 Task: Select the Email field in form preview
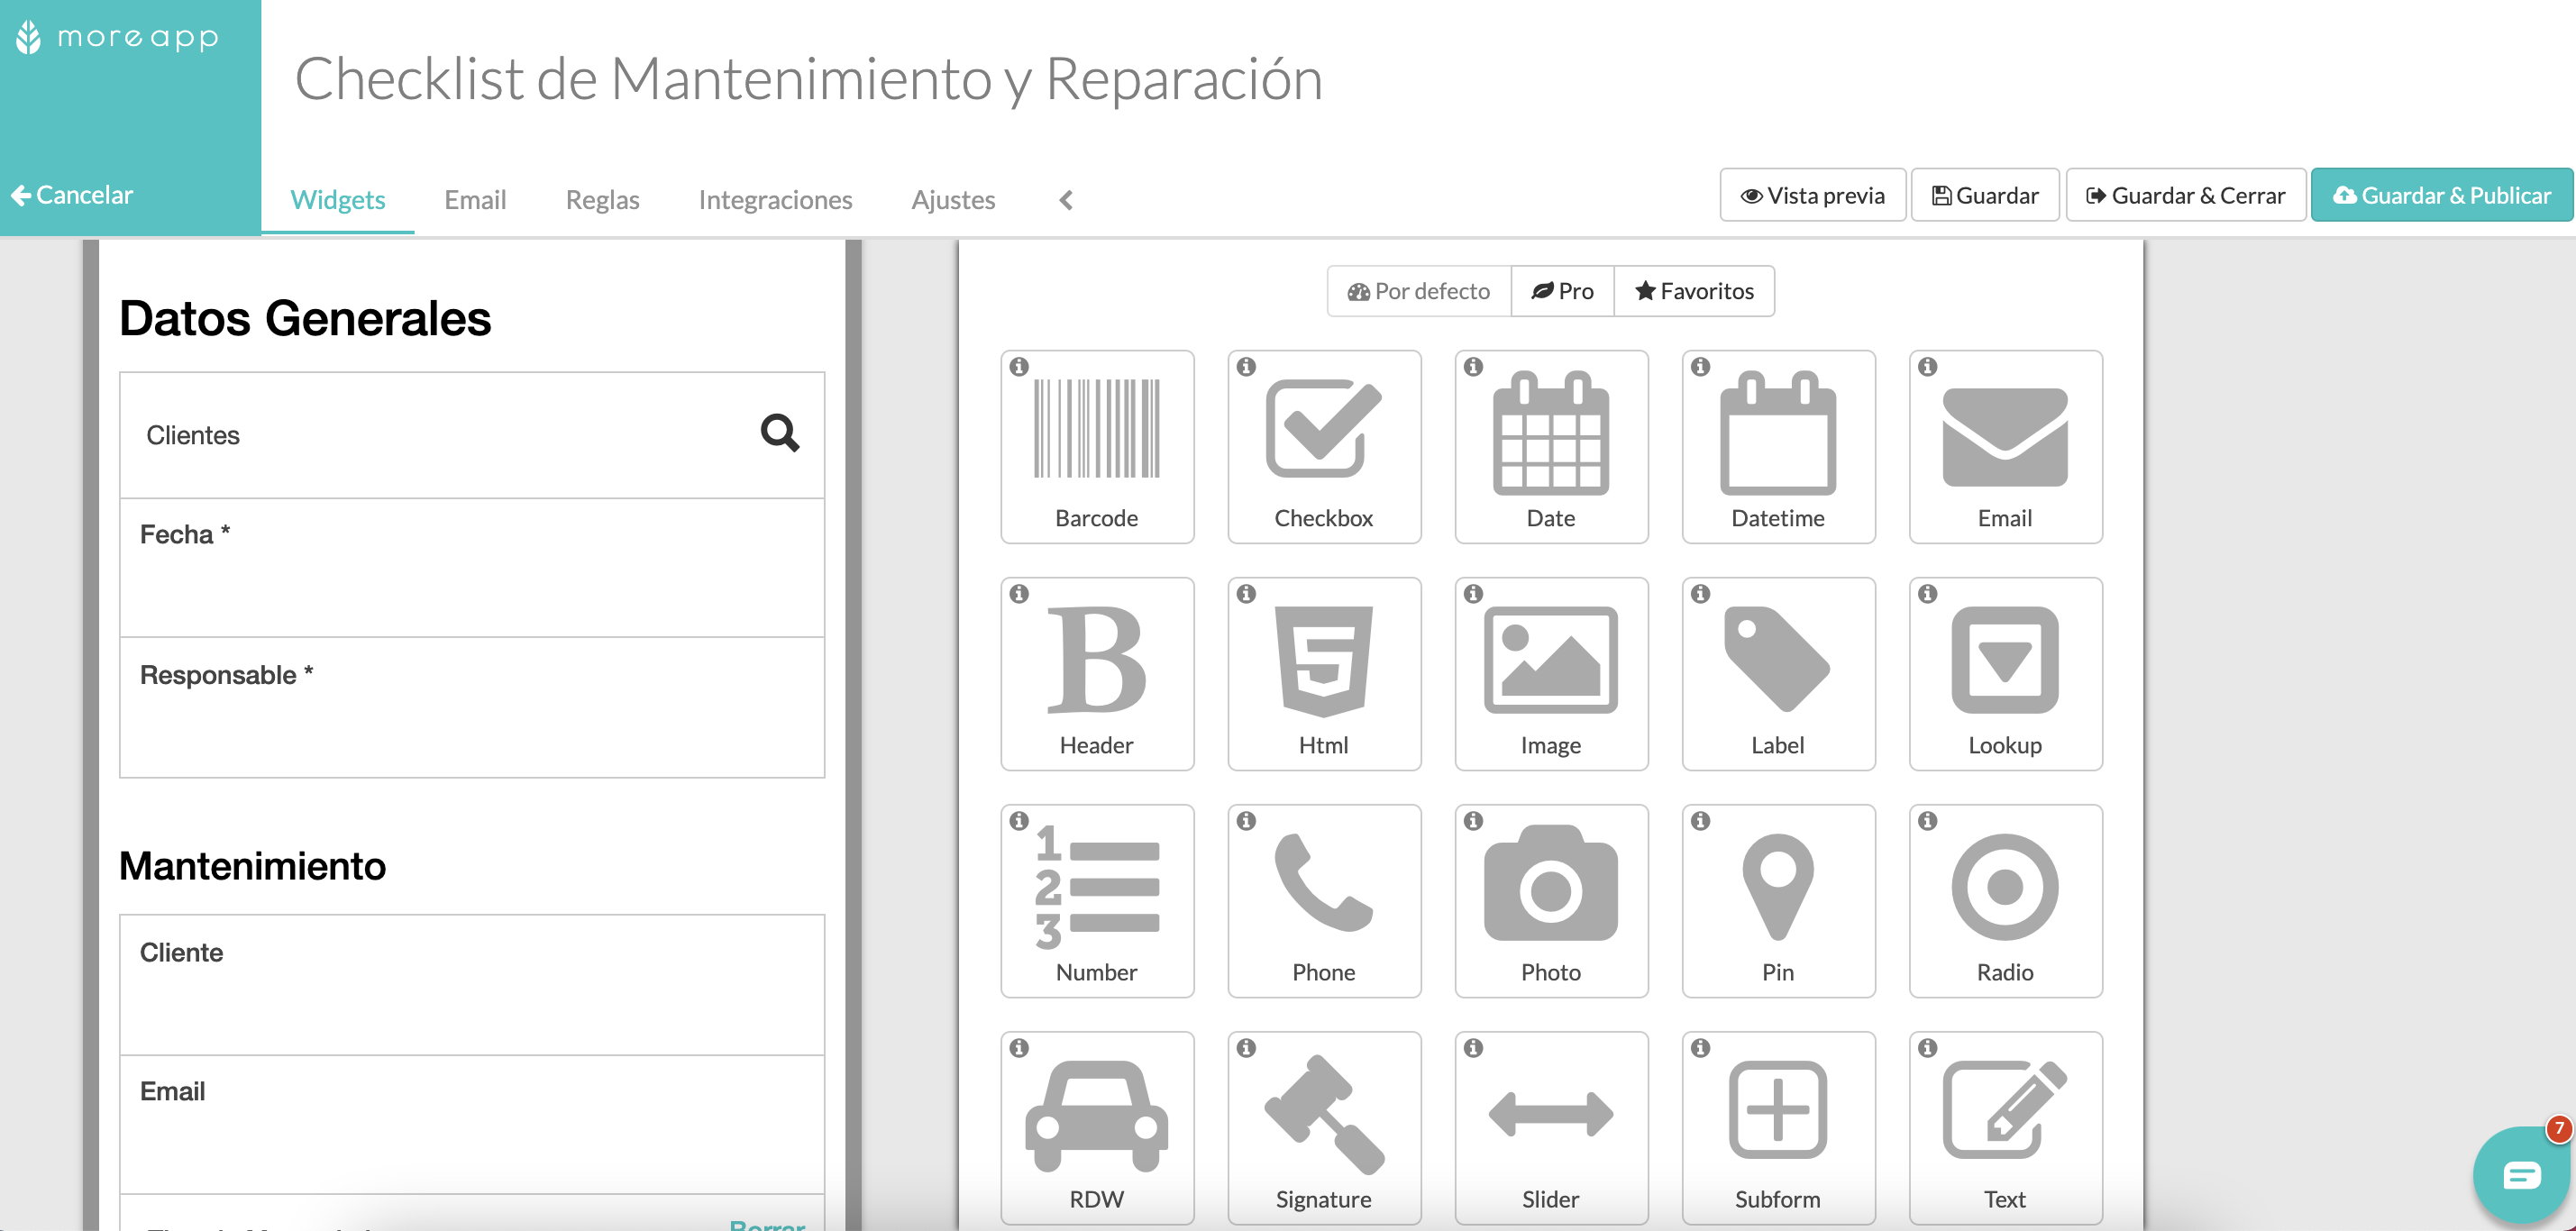pyautogui.click(x=472, y=1124)
